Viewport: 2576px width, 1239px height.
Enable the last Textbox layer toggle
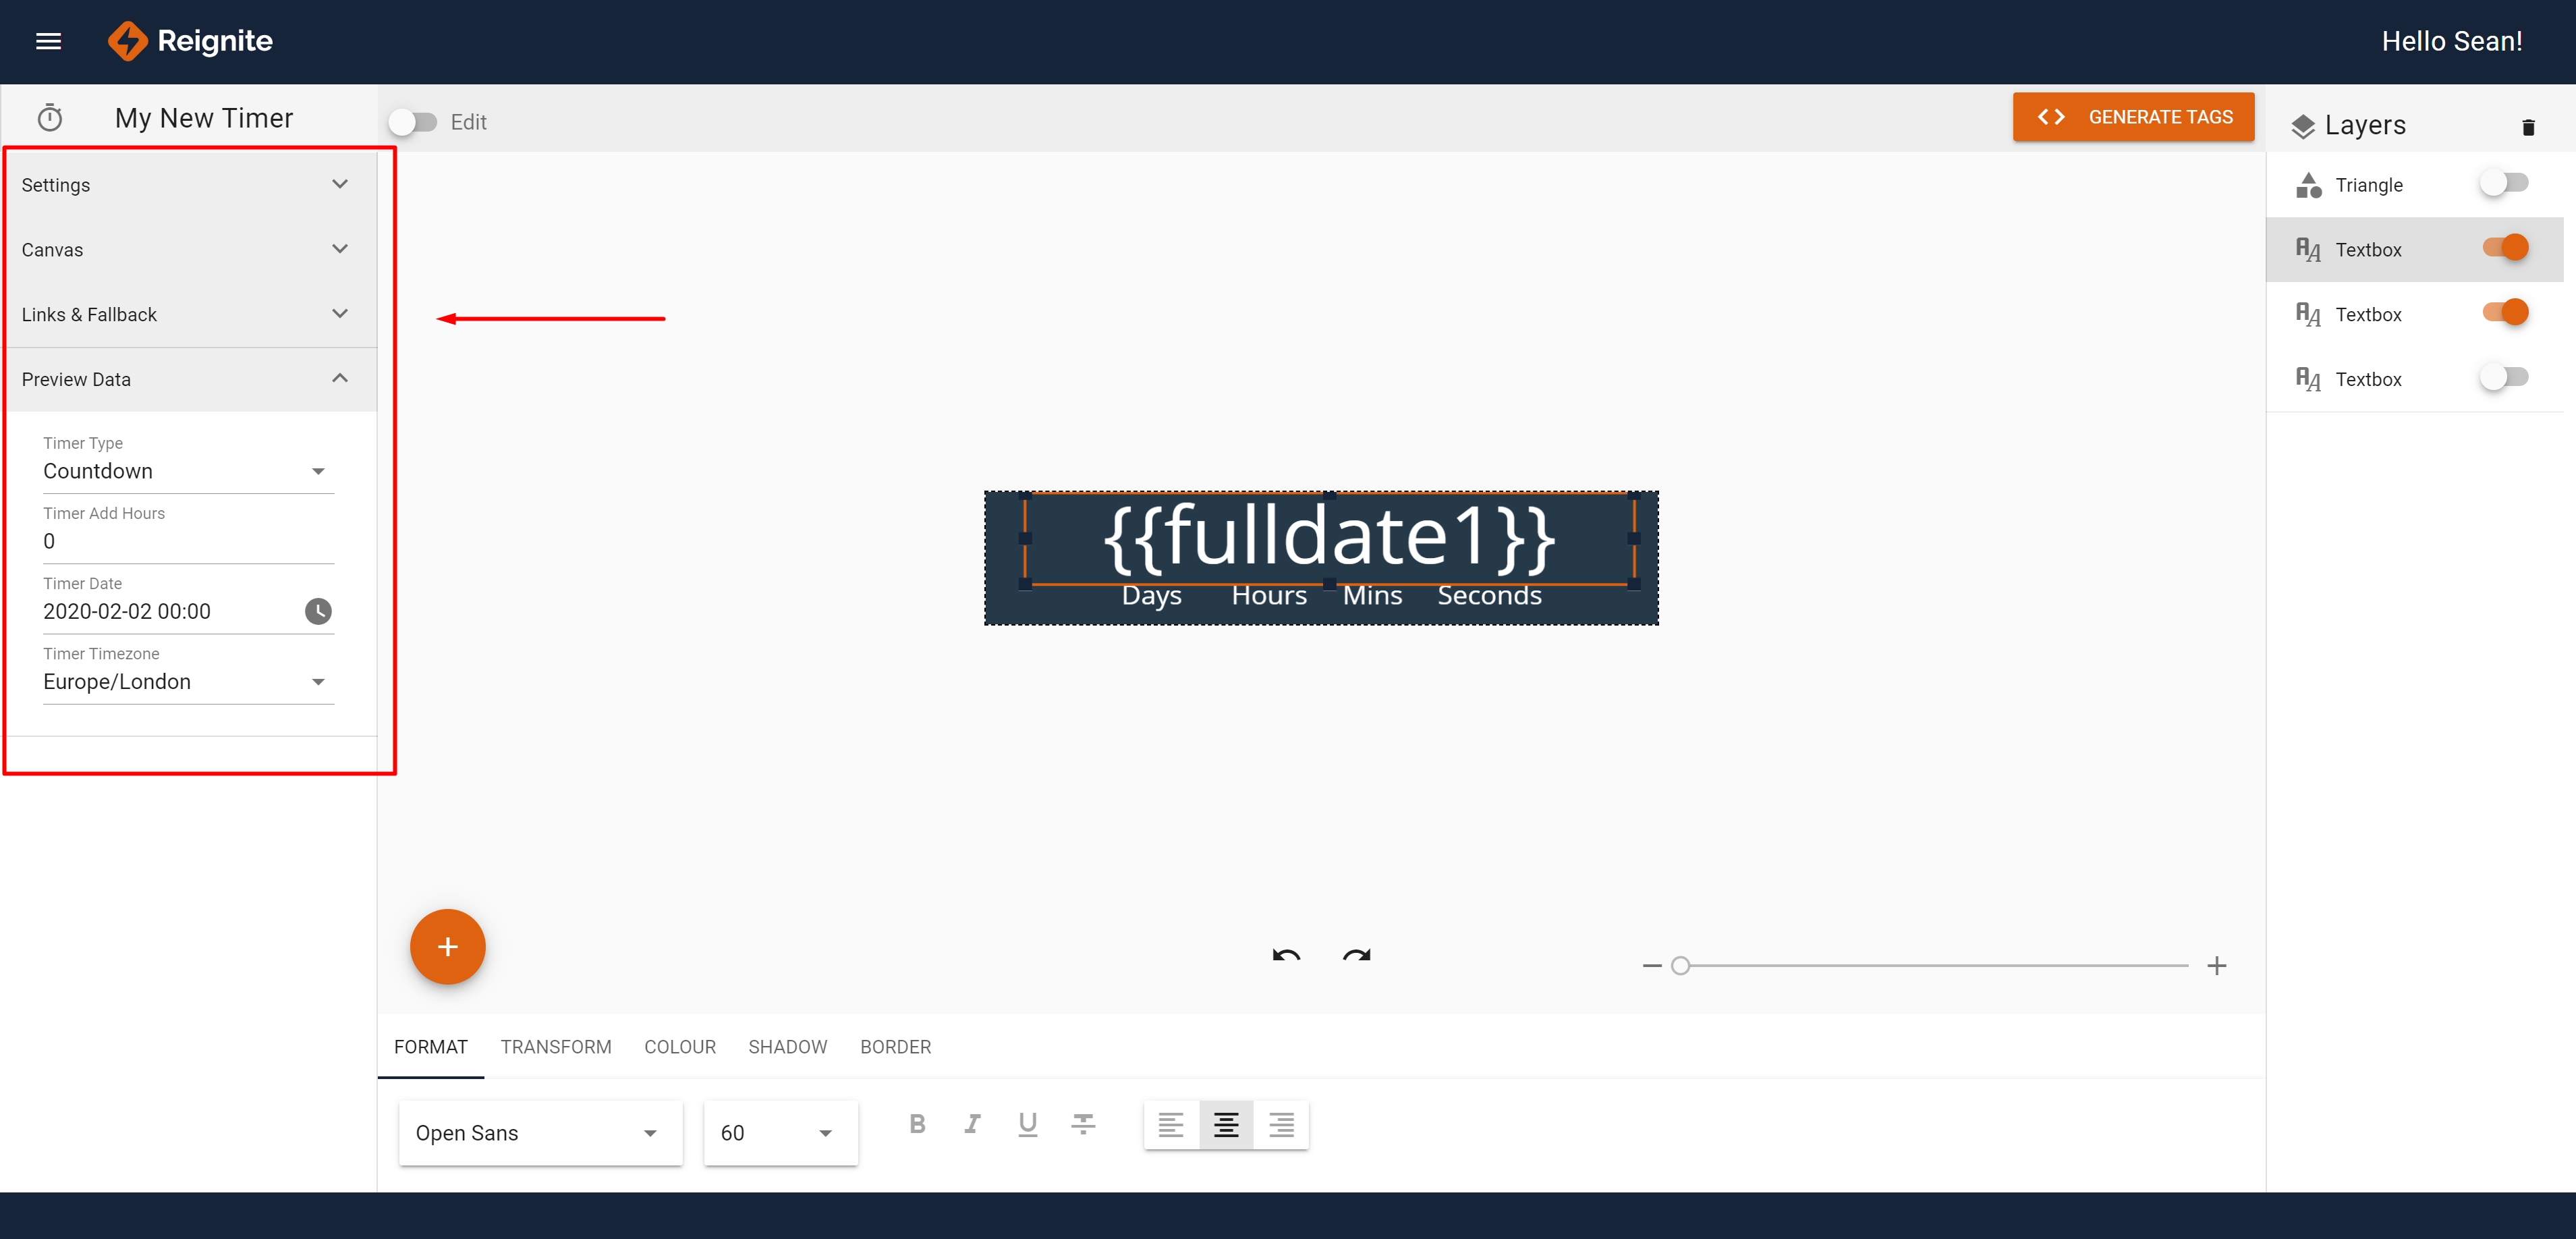pos(2505,378)
